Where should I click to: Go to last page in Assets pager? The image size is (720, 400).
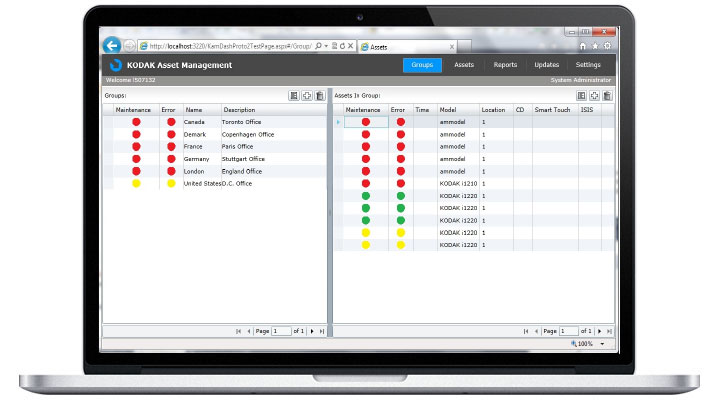coord(609,331)
